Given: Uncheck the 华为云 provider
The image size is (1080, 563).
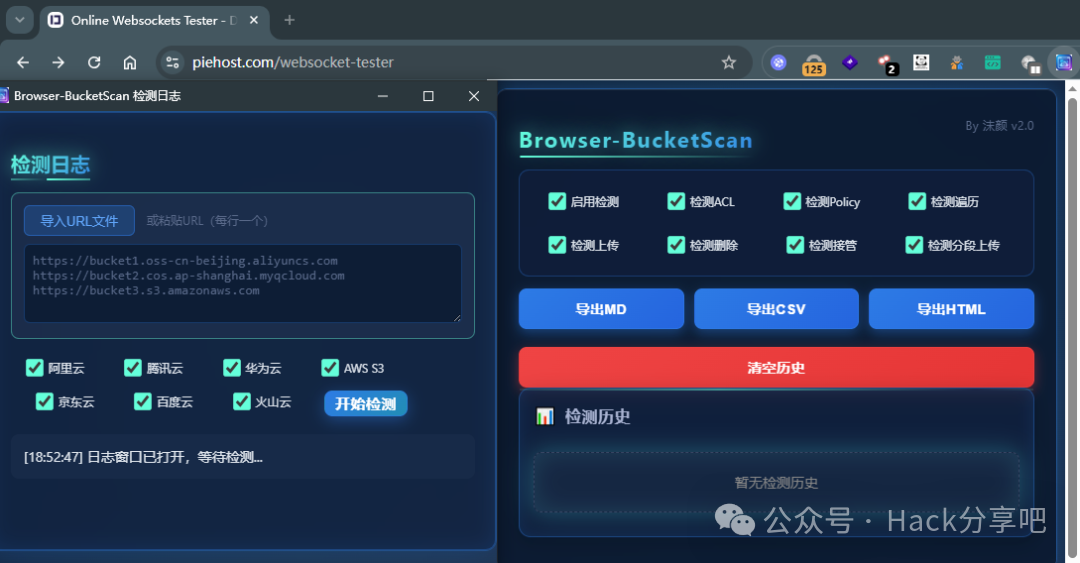Looking at the screenshot, I should pyautogui.click(x=232, y=368).
